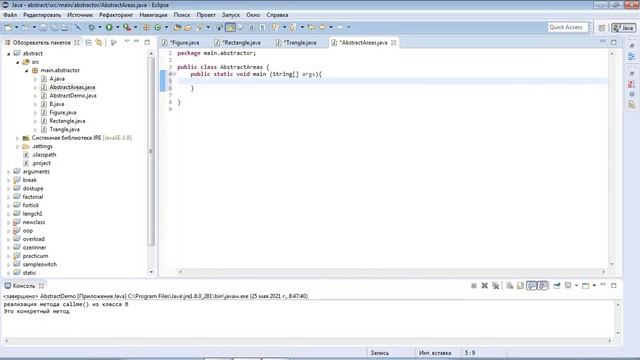Expand the JRE system library node
Viewport: 640px width, 360px height.
pyautogui.click(x=18, y=138)
